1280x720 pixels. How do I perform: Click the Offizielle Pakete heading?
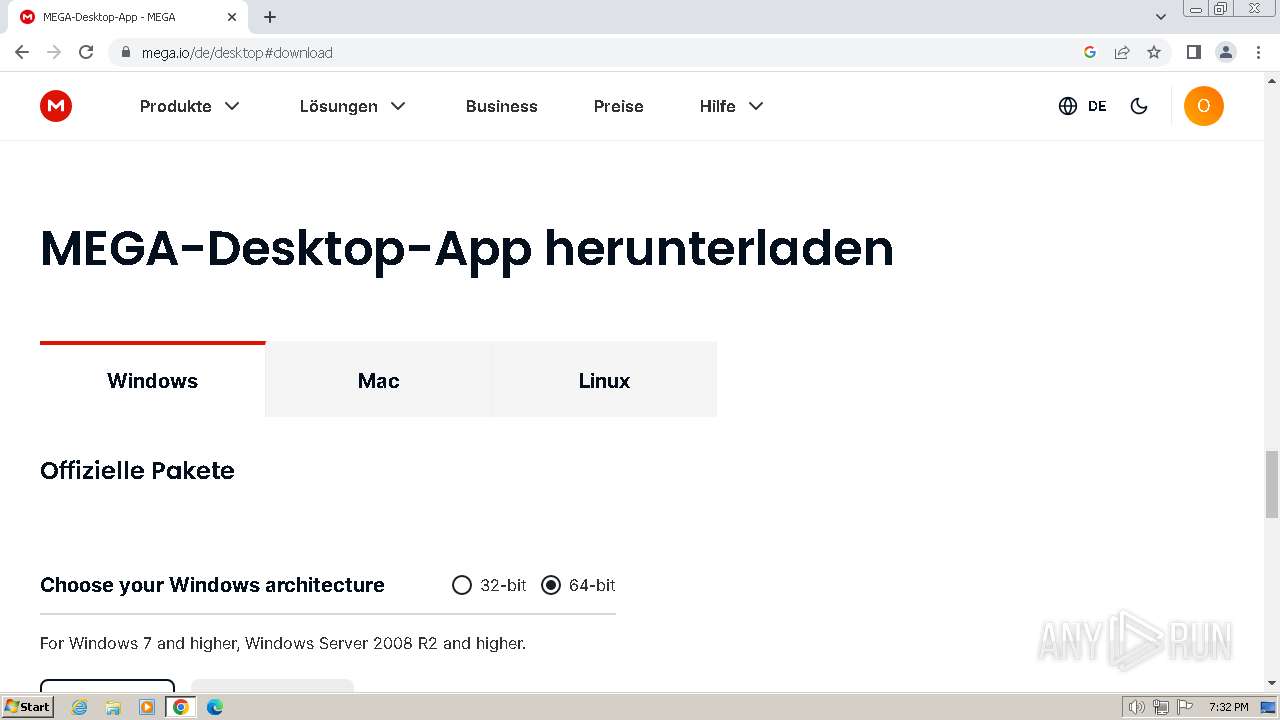[x=137, y=470]
